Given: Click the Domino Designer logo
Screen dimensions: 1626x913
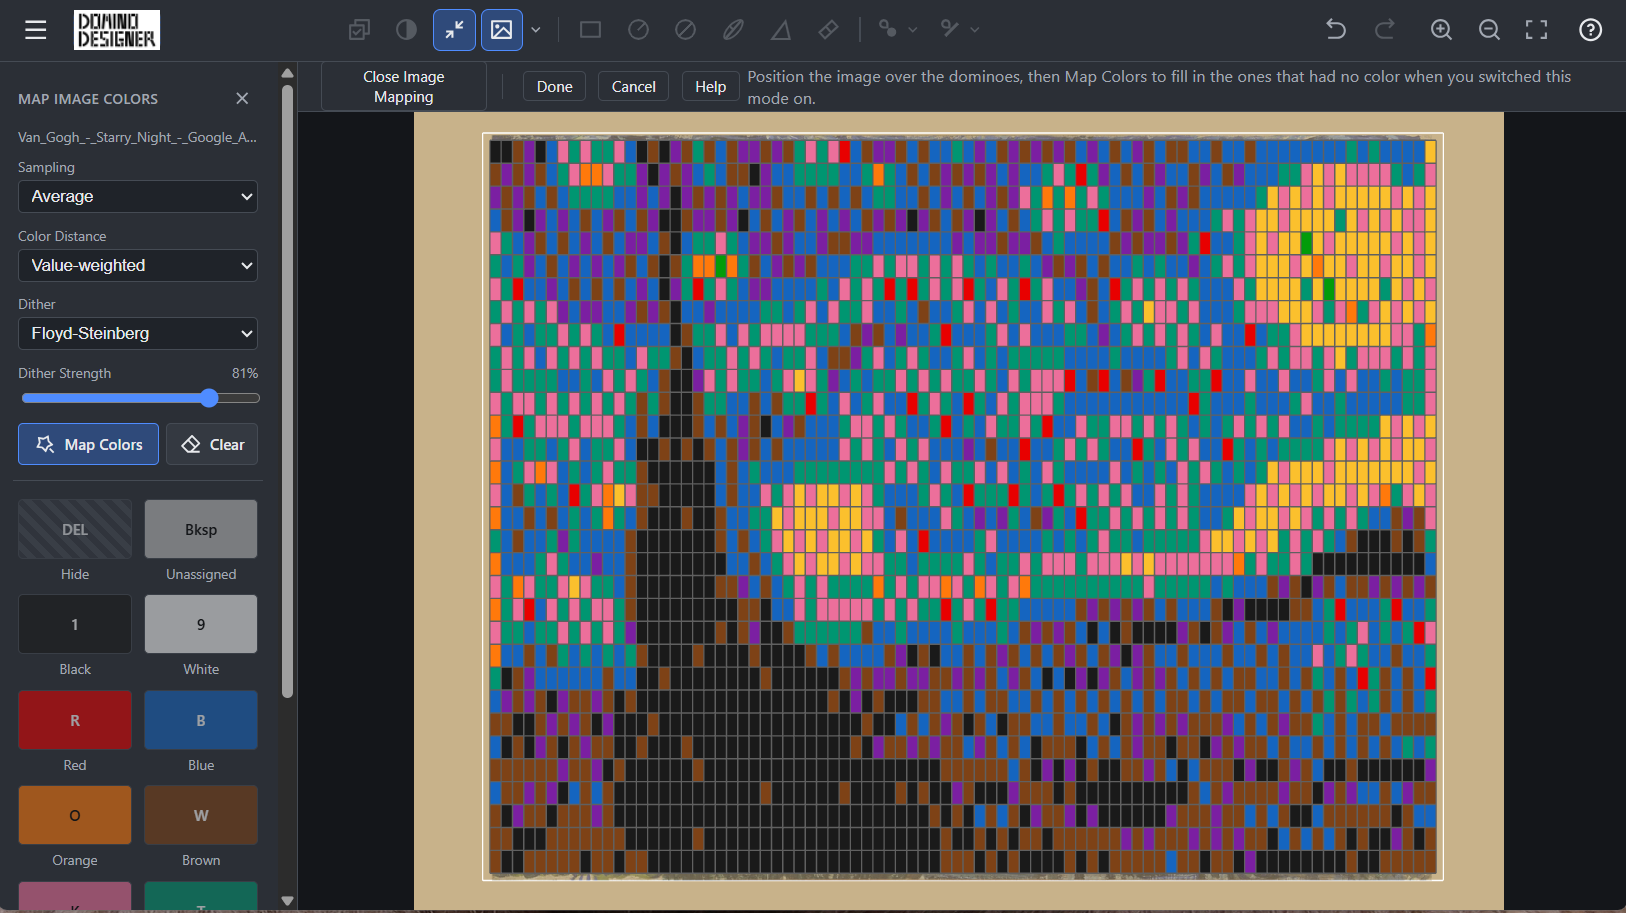Looking at the screenshot, I should pyautogui.click(x=117, y=30).
